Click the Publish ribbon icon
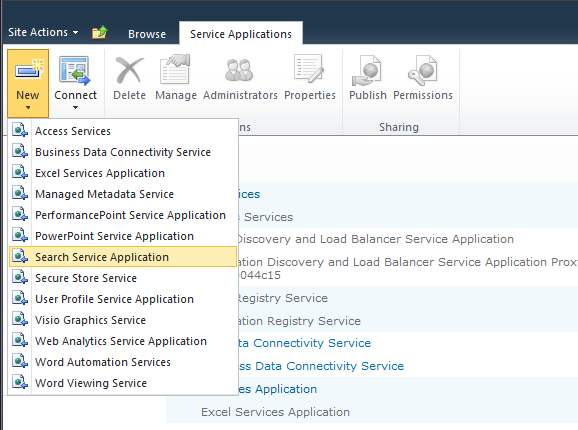The width and height of the screenshot is (578, 430). click(x=367, y=70)
